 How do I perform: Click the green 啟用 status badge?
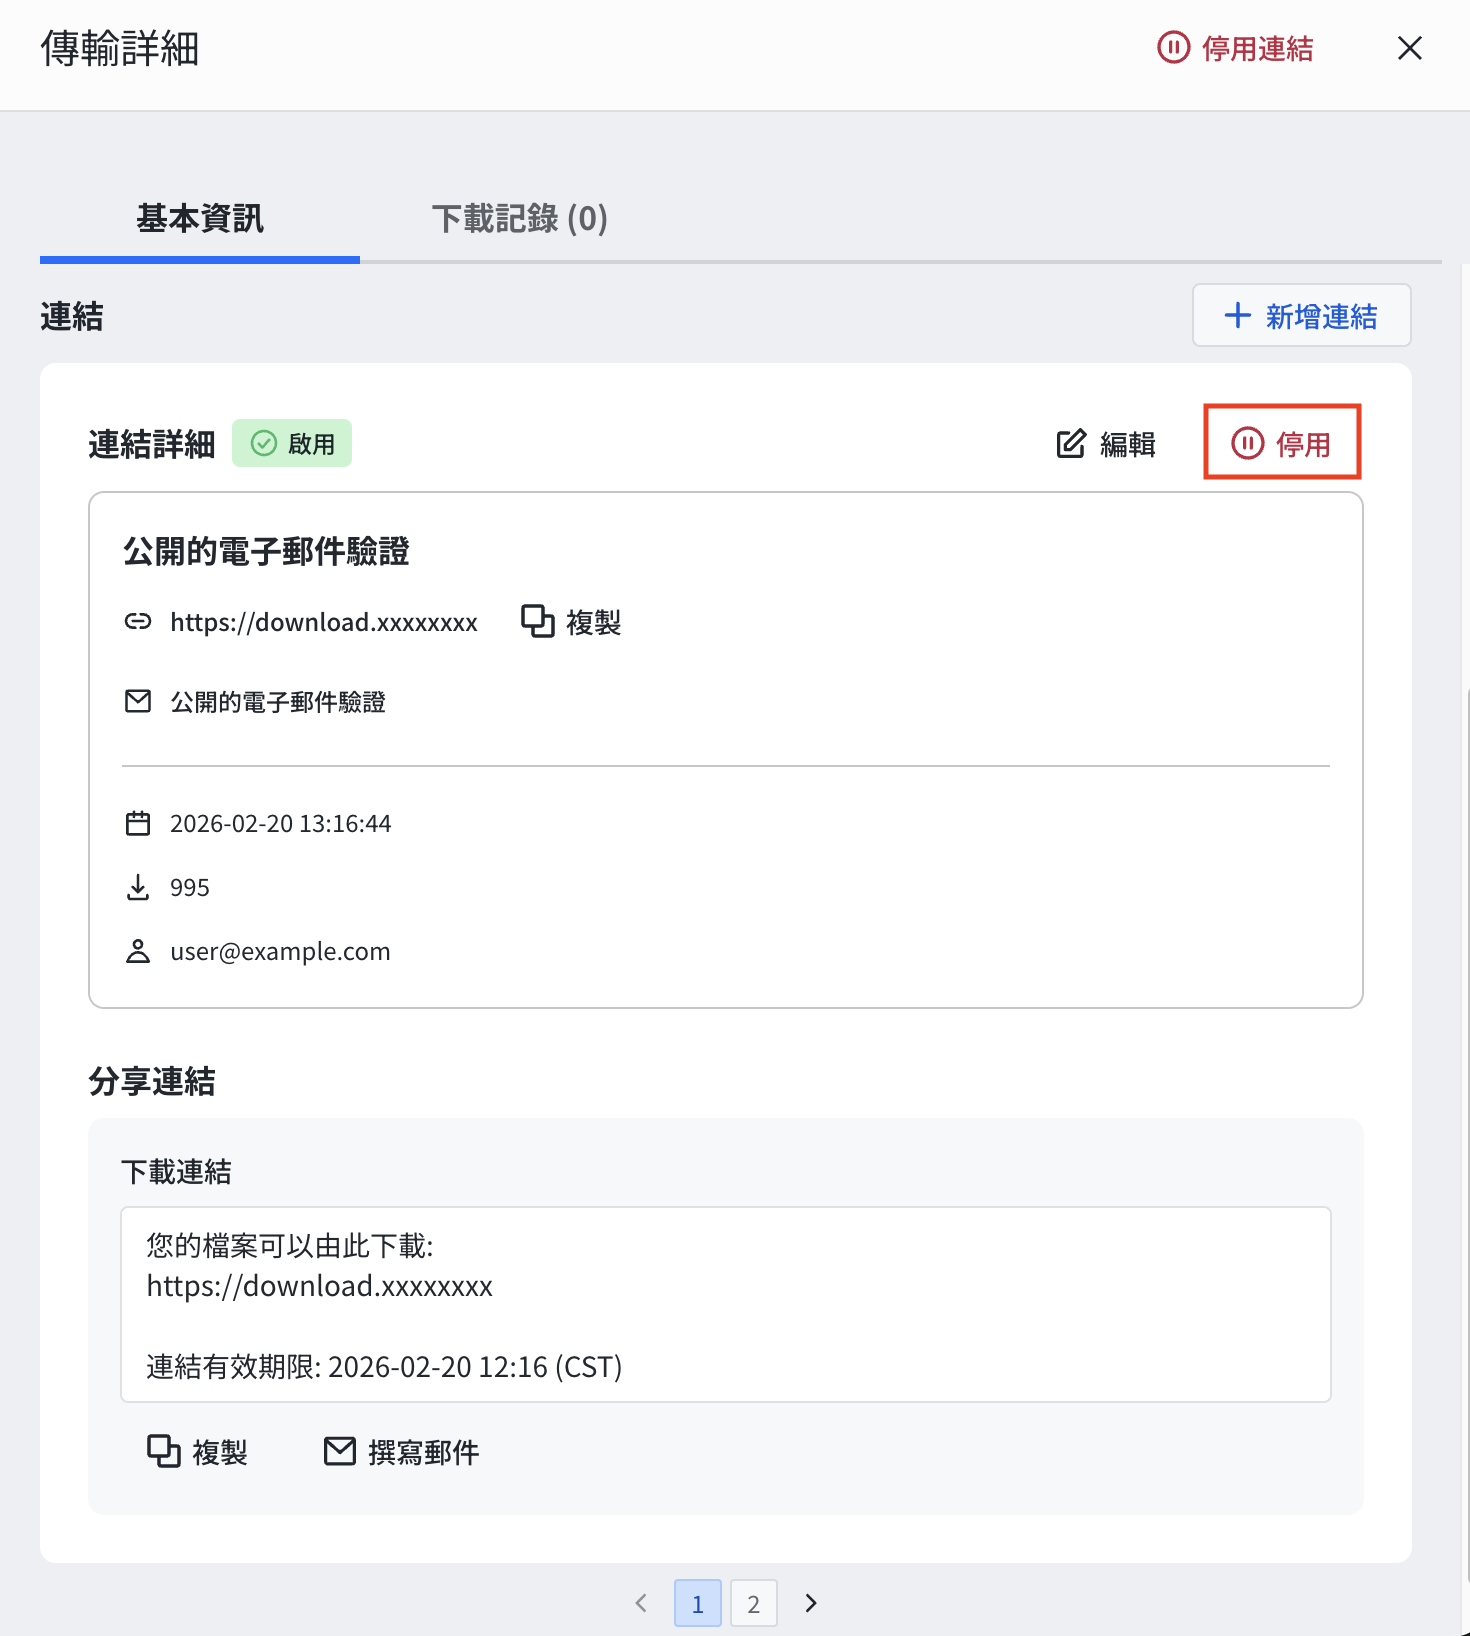coord(292,443)
